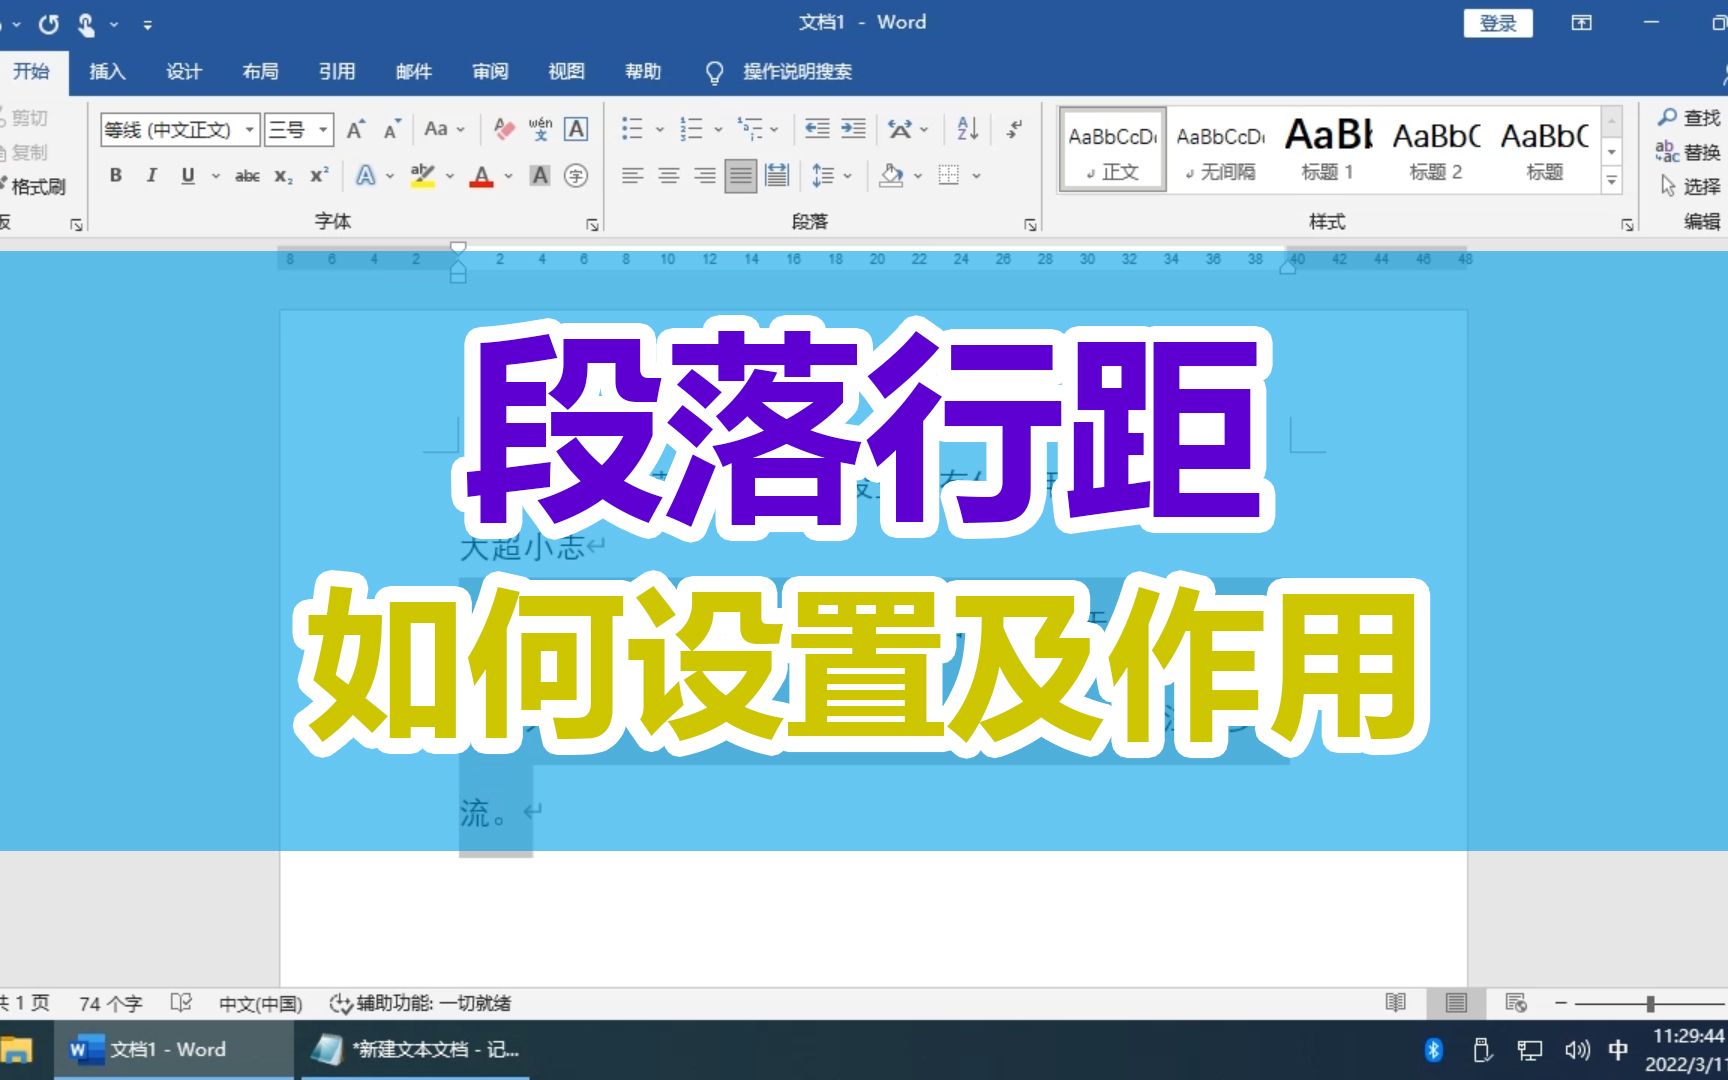Apply yellow text highlight color
Image resolution: width=1728 pixels, height=1080 pixels.
click(x=423, y=176)
